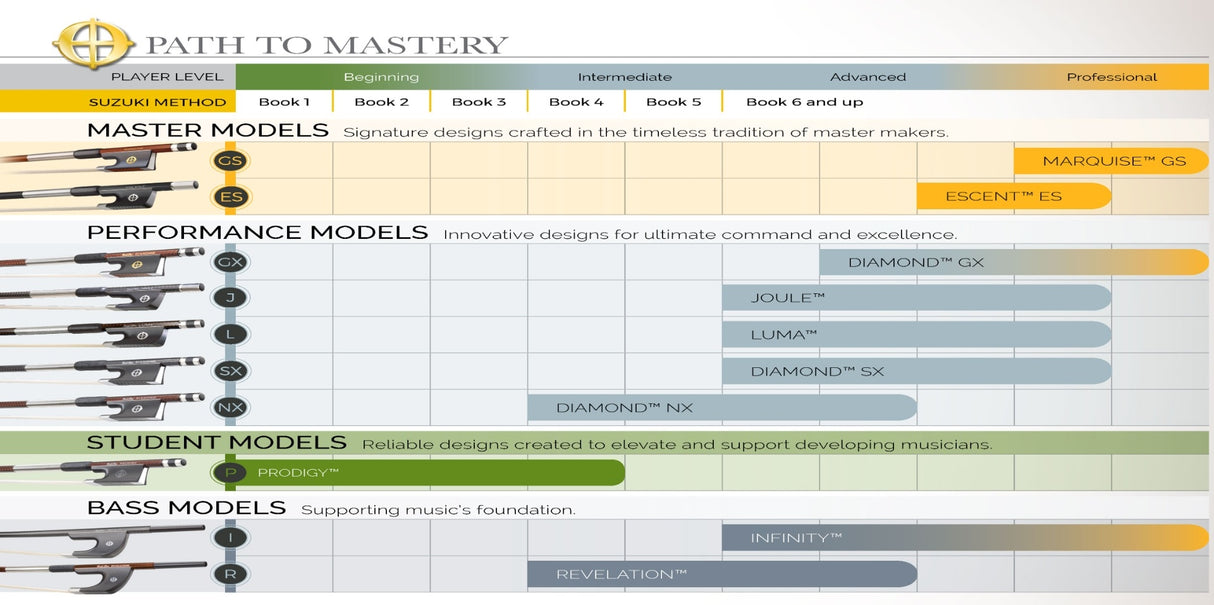This screenshot has height=605, width=1214.
Task: Click the green Prodigy range bar
Action: pyautogui.click(x=440, y=472)
